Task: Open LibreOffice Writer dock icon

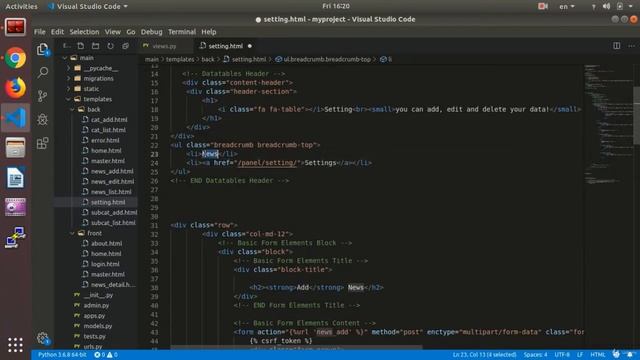Action: (x=16, y=178)
